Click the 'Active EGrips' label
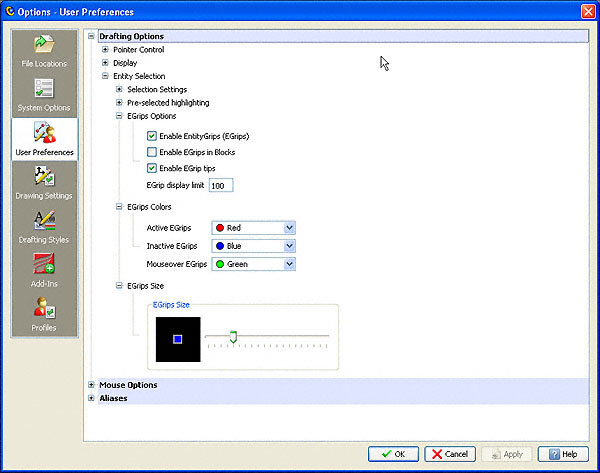The image size is (600, 473). 169,228
